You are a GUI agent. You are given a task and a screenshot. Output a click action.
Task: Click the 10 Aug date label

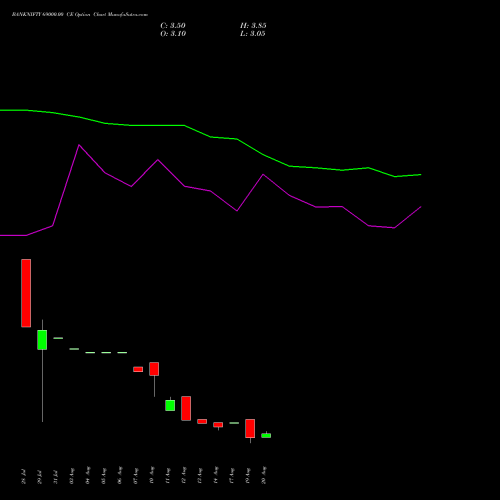click(x=152, y=476)
